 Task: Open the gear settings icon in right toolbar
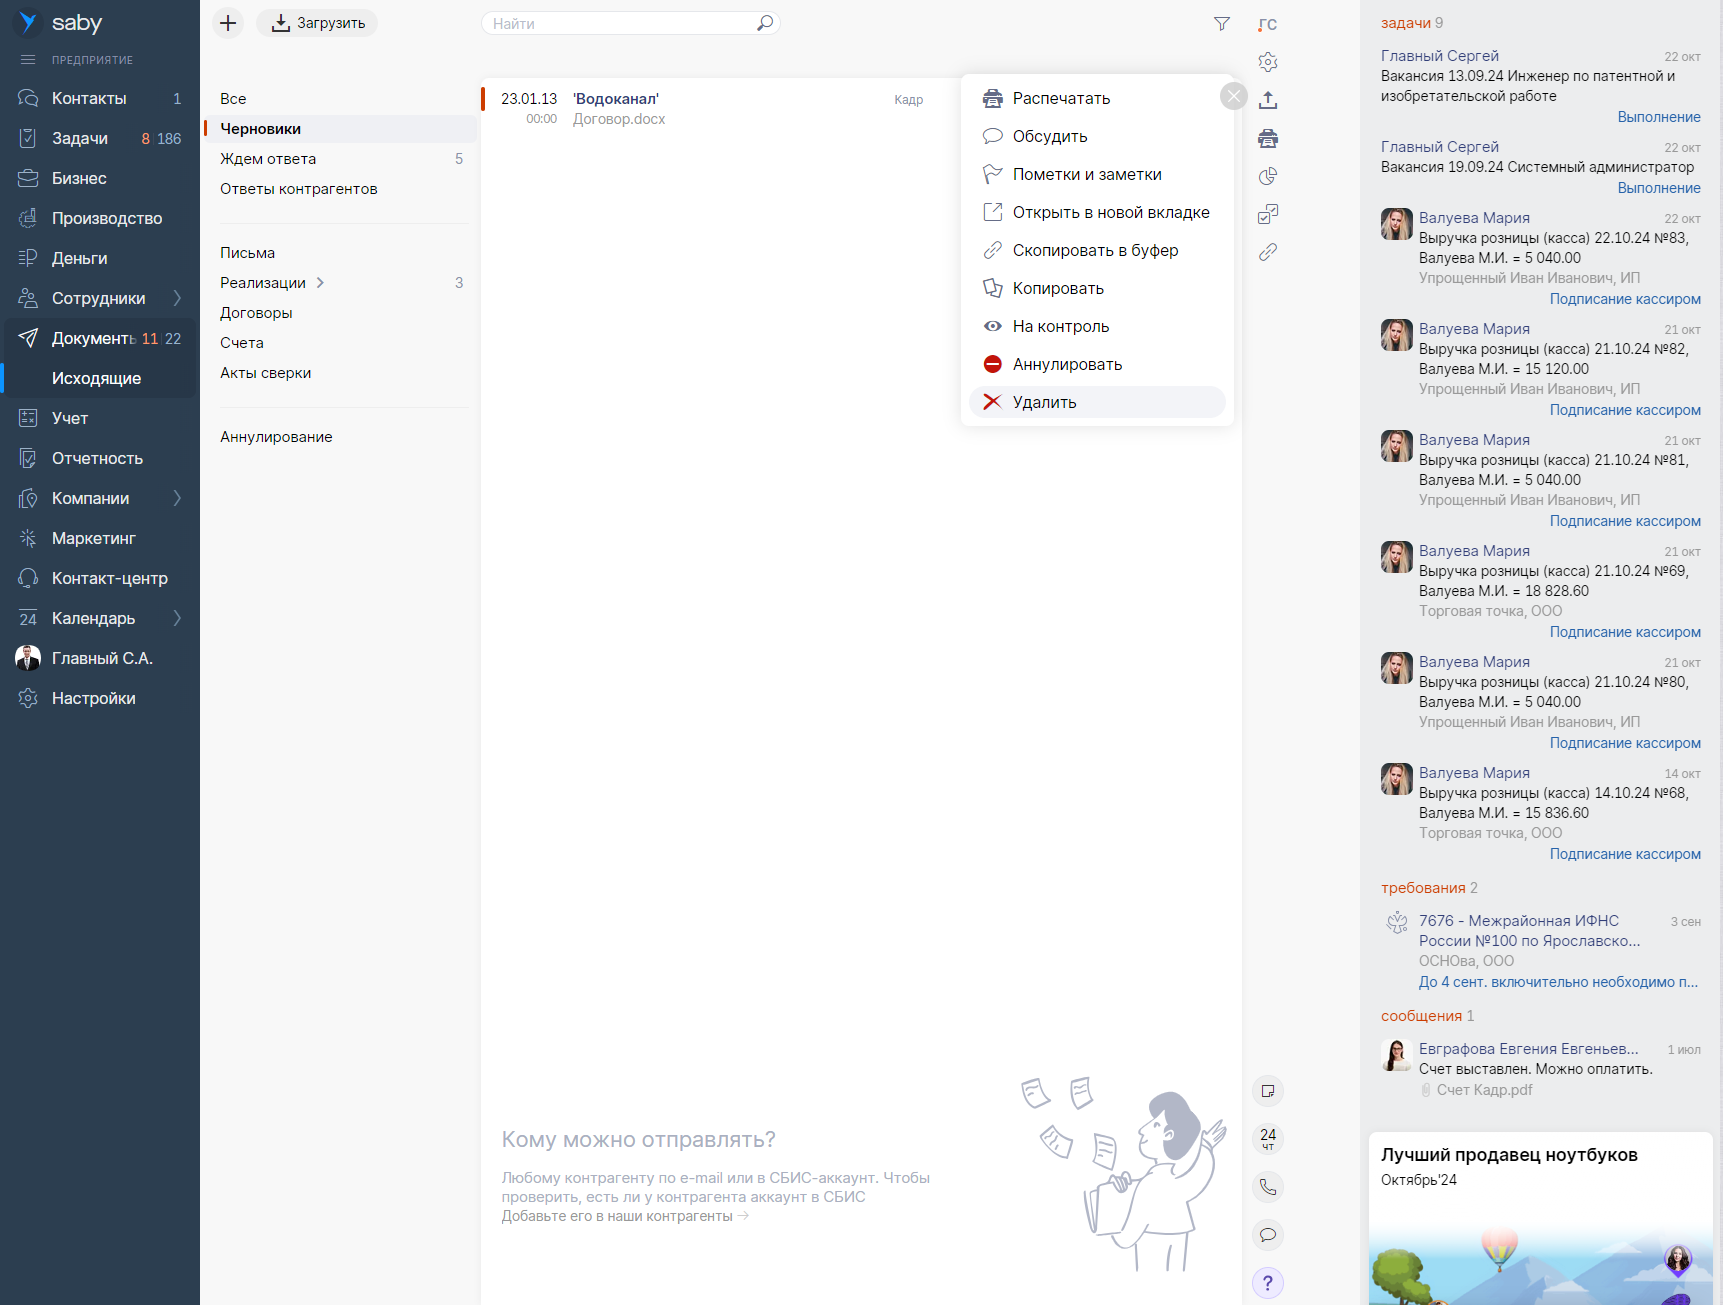pyautogui.click(x=1268, y=62)
